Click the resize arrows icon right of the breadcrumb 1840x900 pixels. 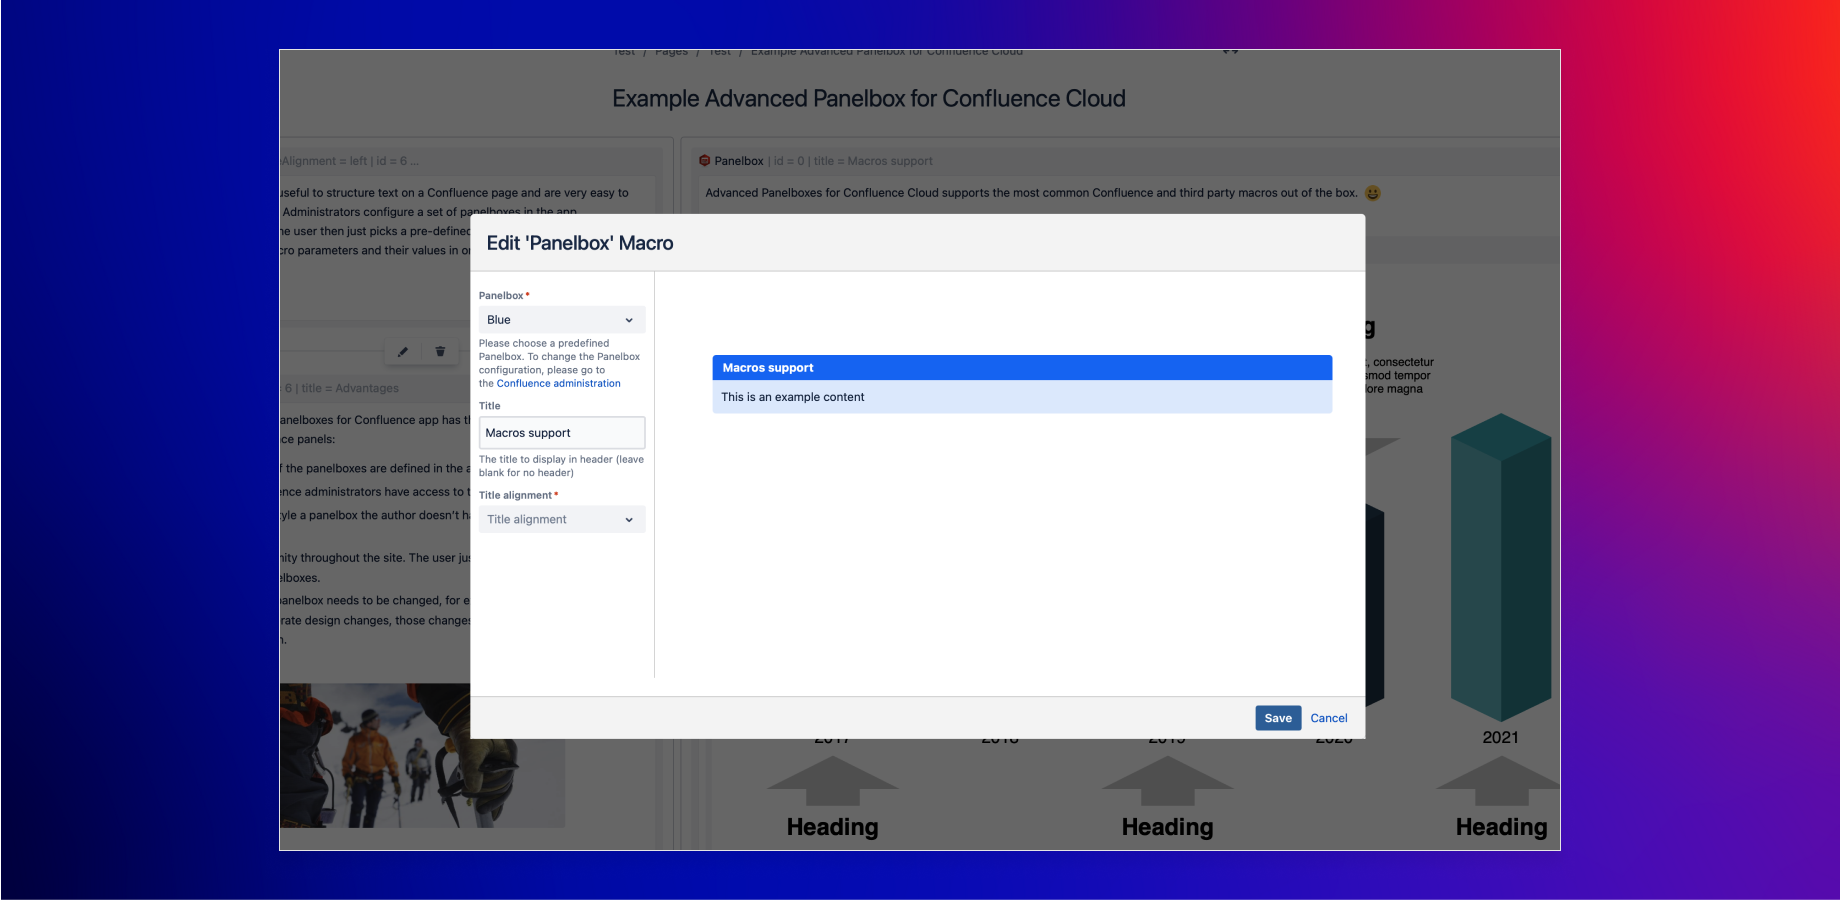(1231, 49)
